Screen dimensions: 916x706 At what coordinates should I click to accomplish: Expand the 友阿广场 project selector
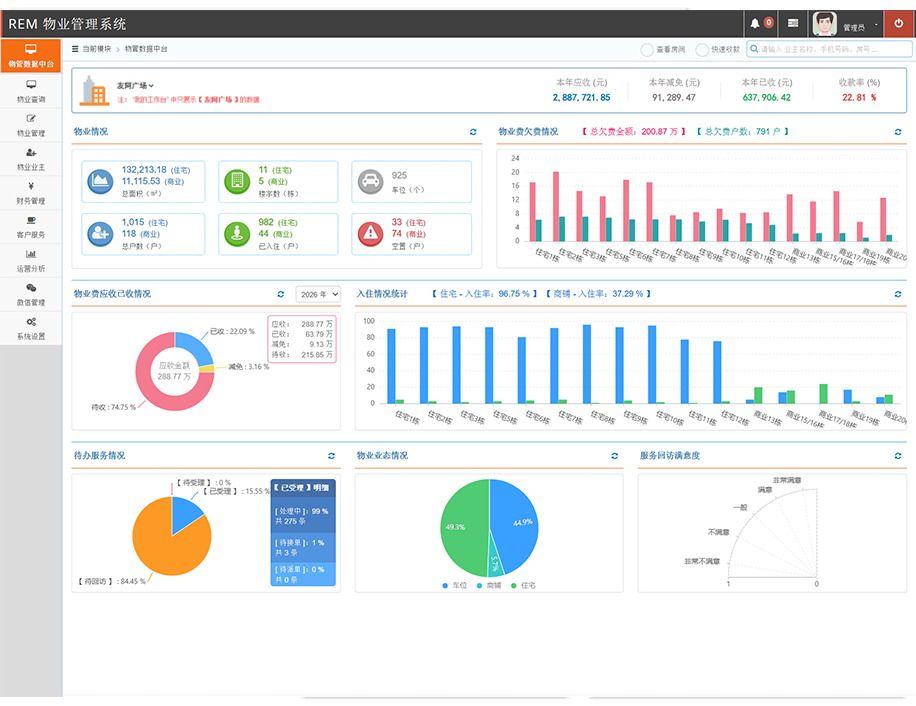pos(135,85)
